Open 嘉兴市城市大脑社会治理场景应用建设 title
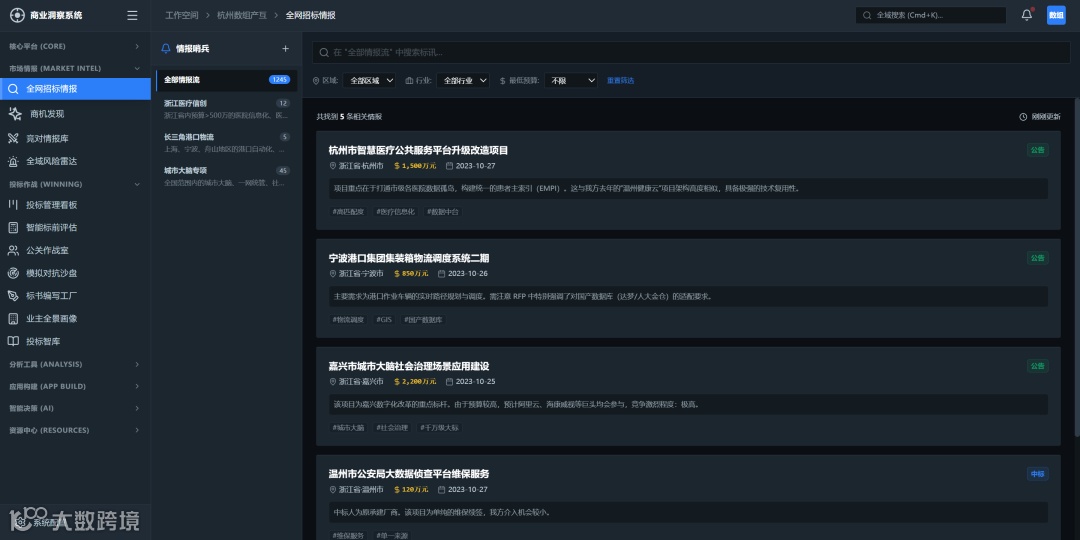The height and width of the screenshot is (540, 1080). (409, 366)
